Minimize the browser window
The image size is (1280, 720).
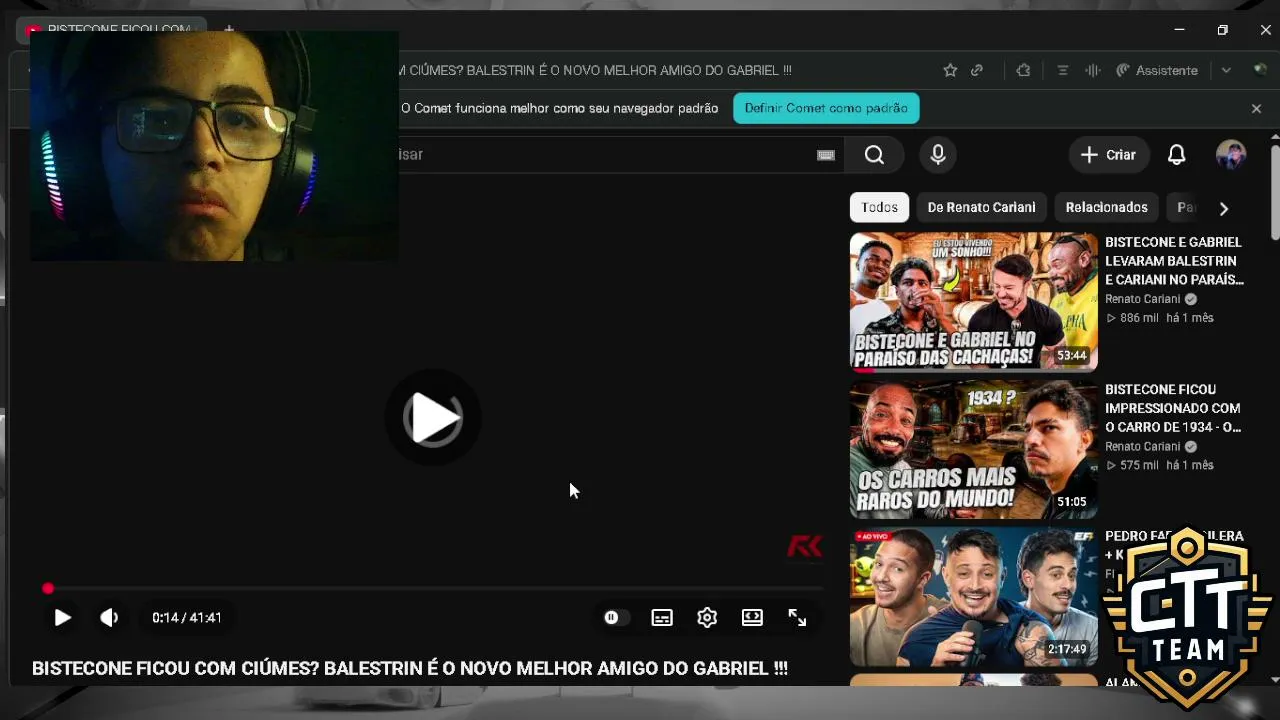point(1179,30)
